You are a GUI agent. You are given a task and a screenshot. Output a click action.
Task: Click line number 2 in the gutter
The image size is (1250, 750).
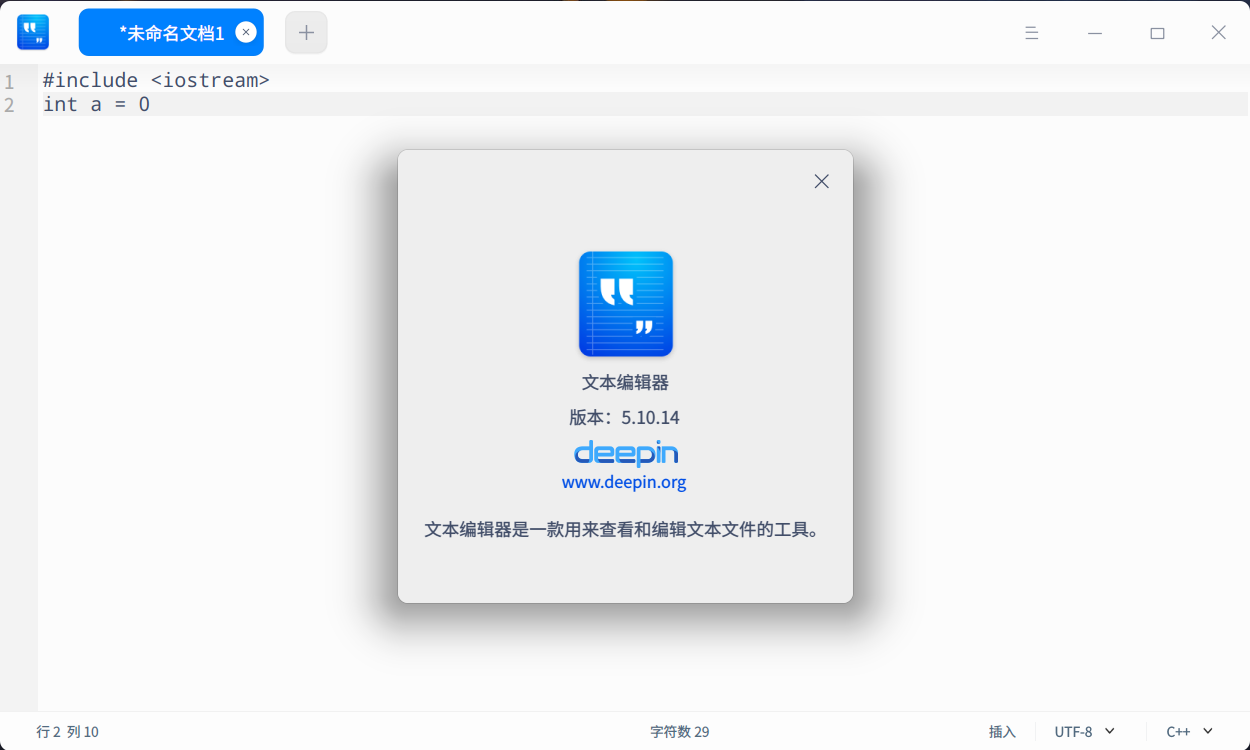click(10, 104)
